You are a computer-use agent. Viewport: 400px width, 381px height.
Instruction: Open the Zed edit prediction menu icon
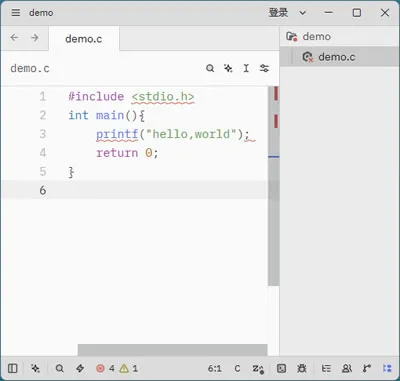pyautogui.click(x=258, y=369)
